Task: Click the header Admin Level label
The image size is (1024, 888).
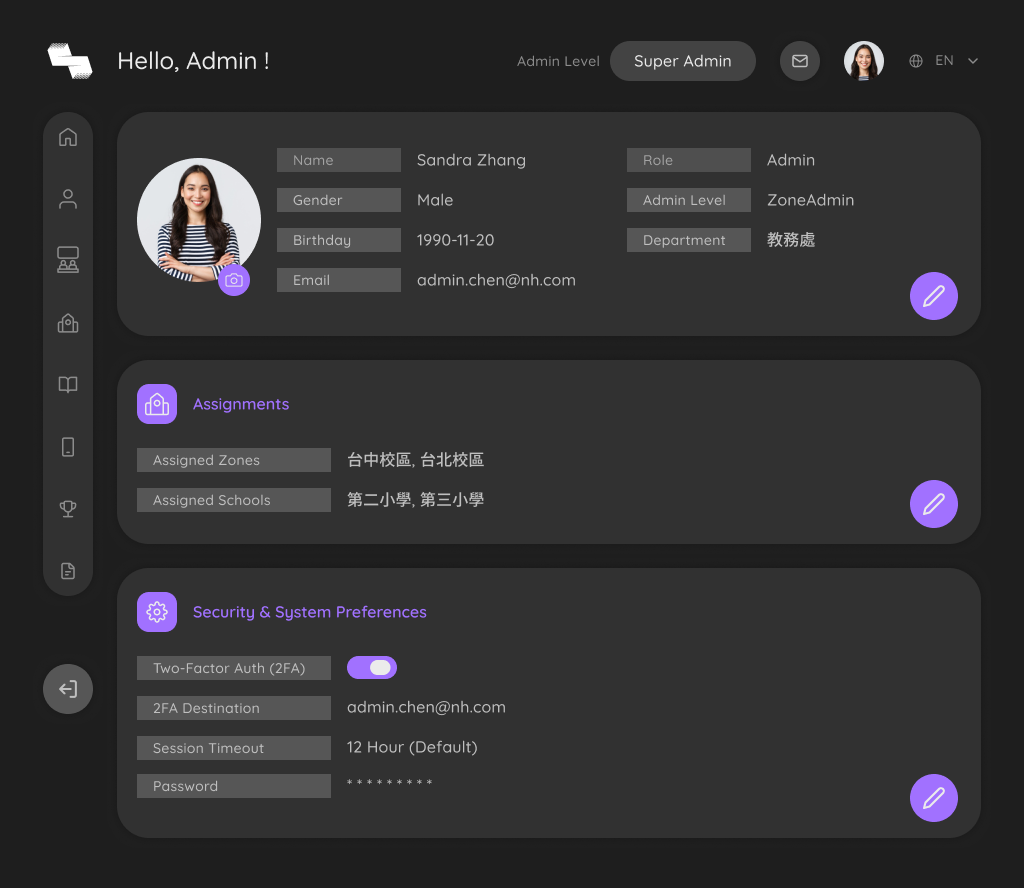Action: click(x=558, y=61)
